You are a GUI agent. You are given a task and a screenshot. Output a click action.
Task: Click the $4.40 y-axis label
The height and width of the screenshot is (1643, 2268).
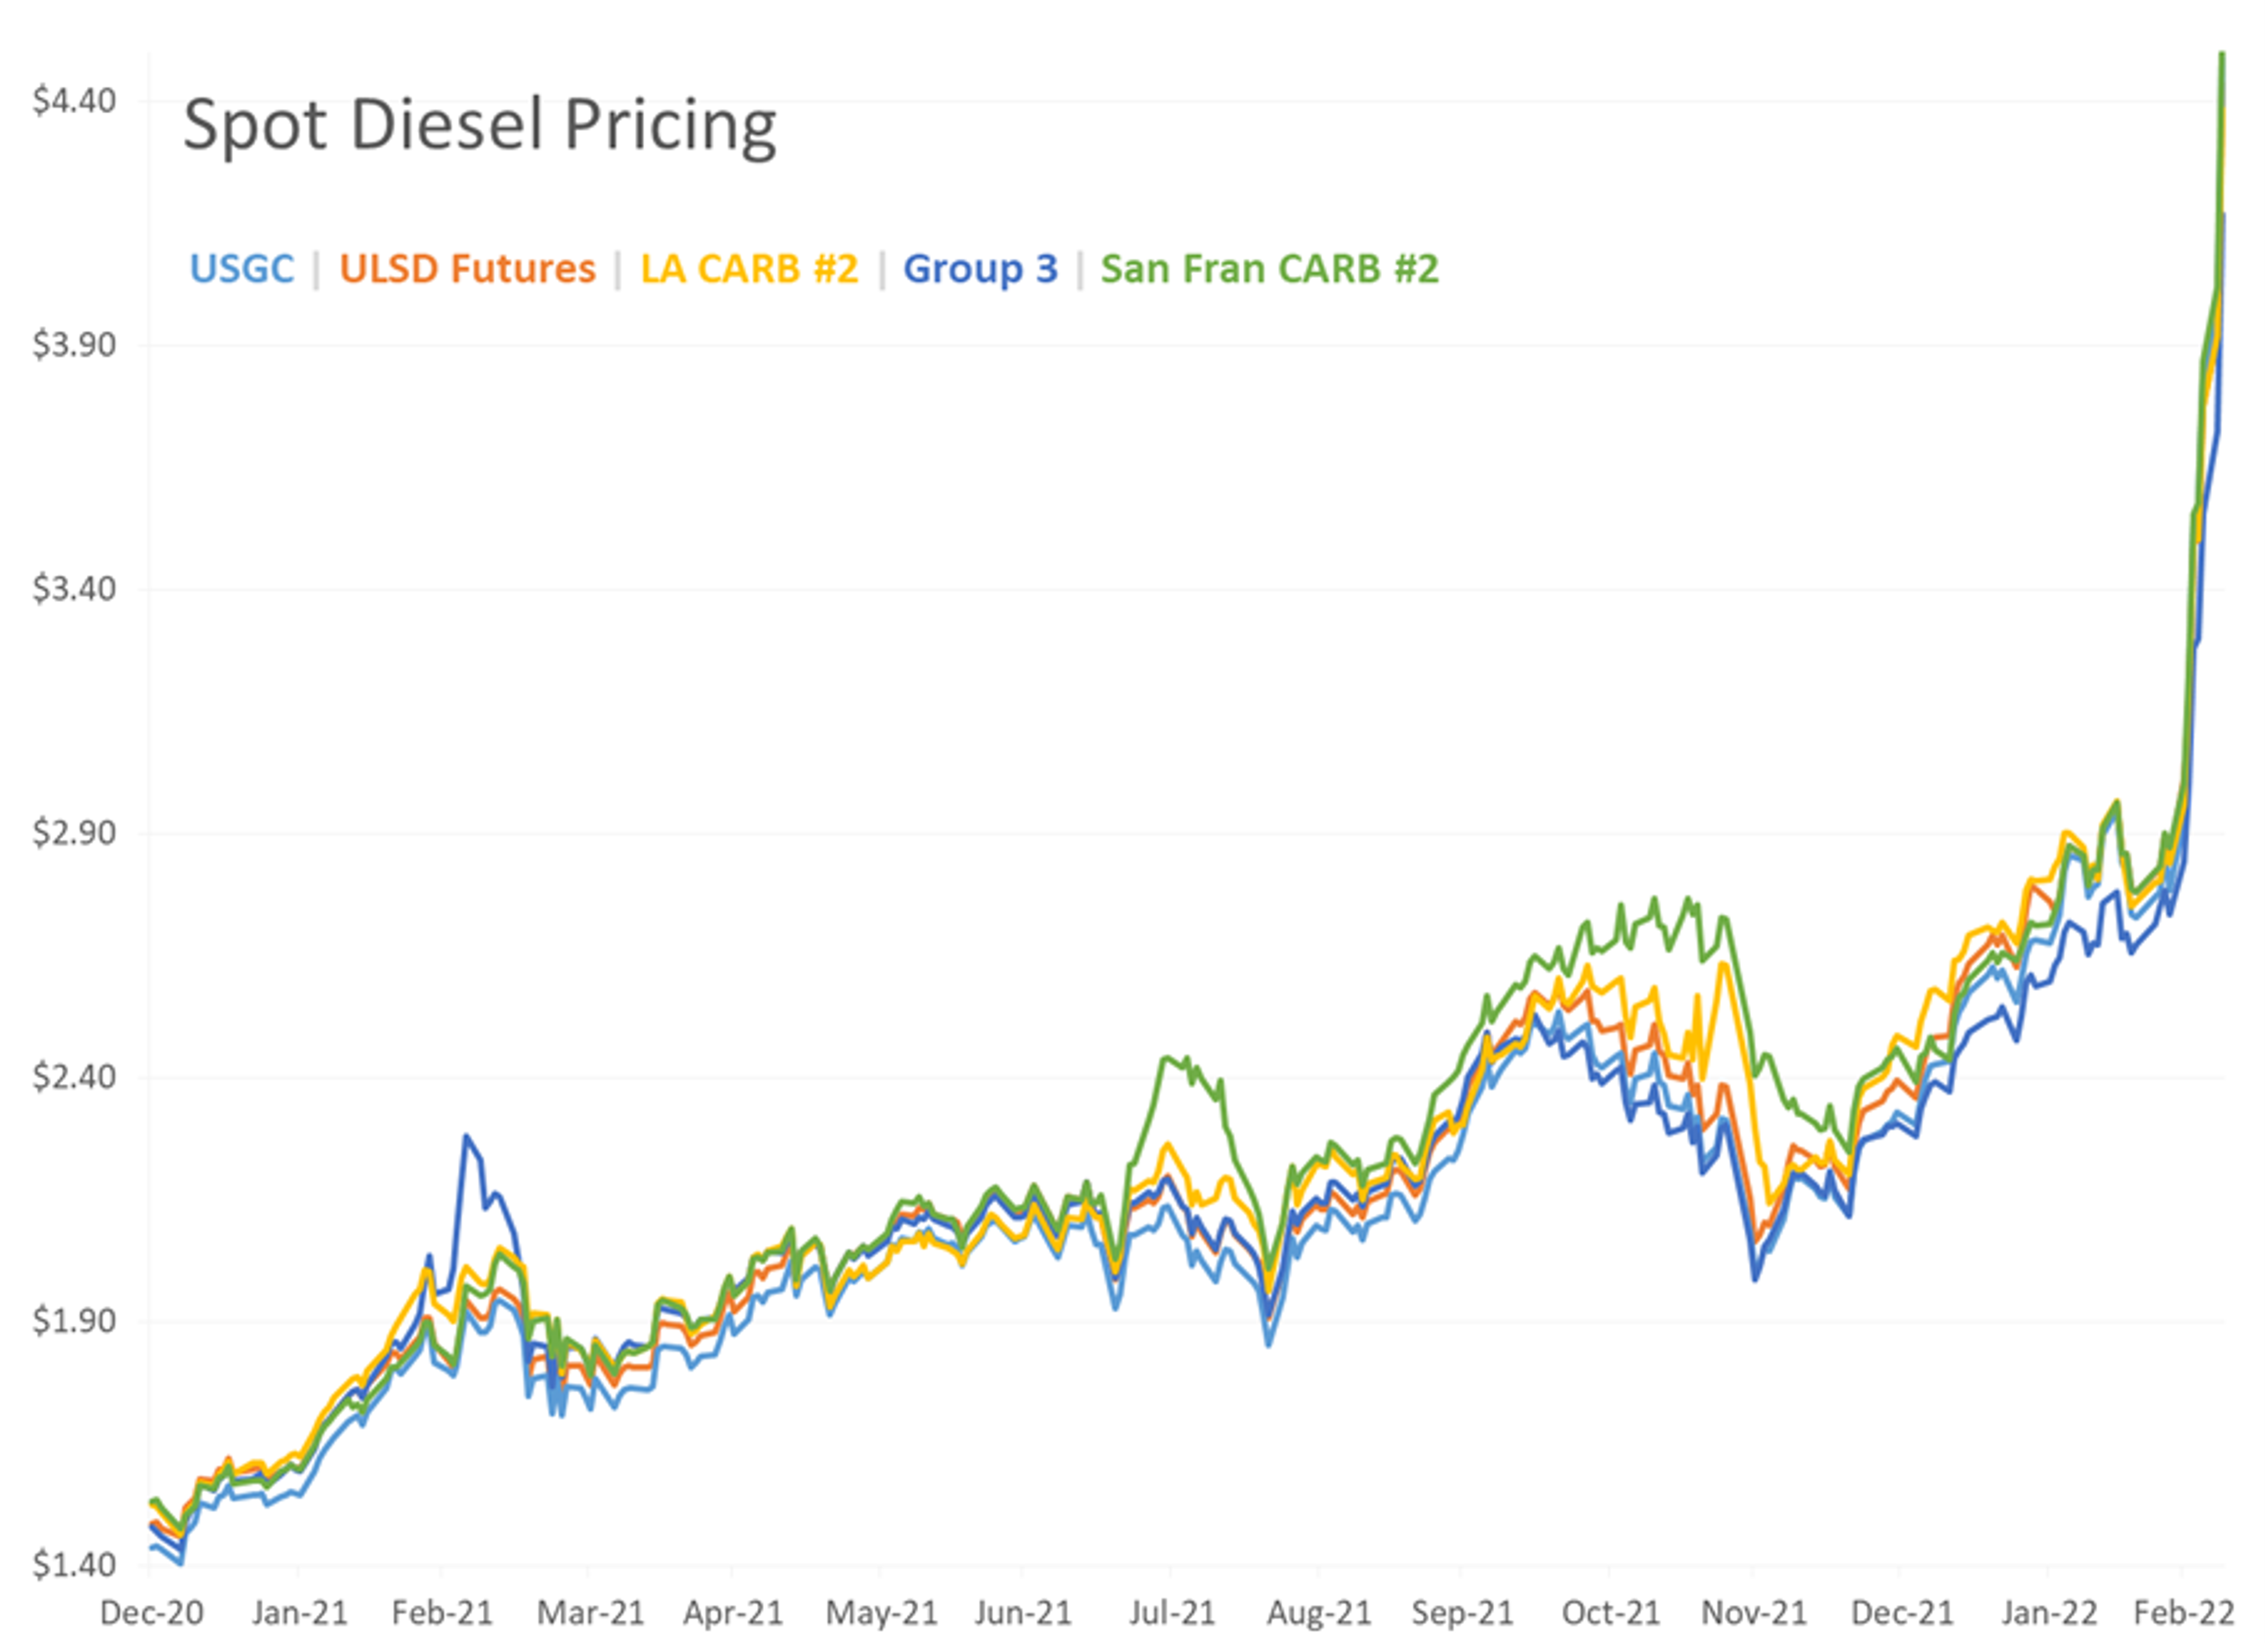(74, 101)
